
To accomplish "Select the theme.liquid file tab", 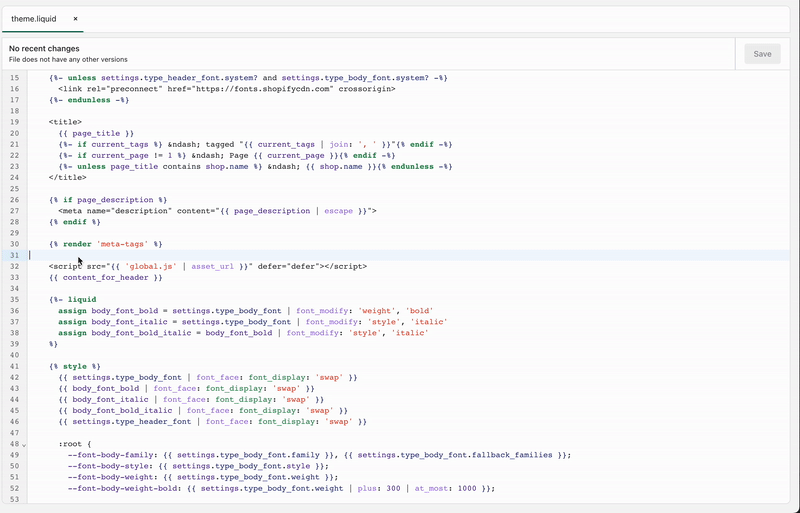I will [x=34, y=19].
